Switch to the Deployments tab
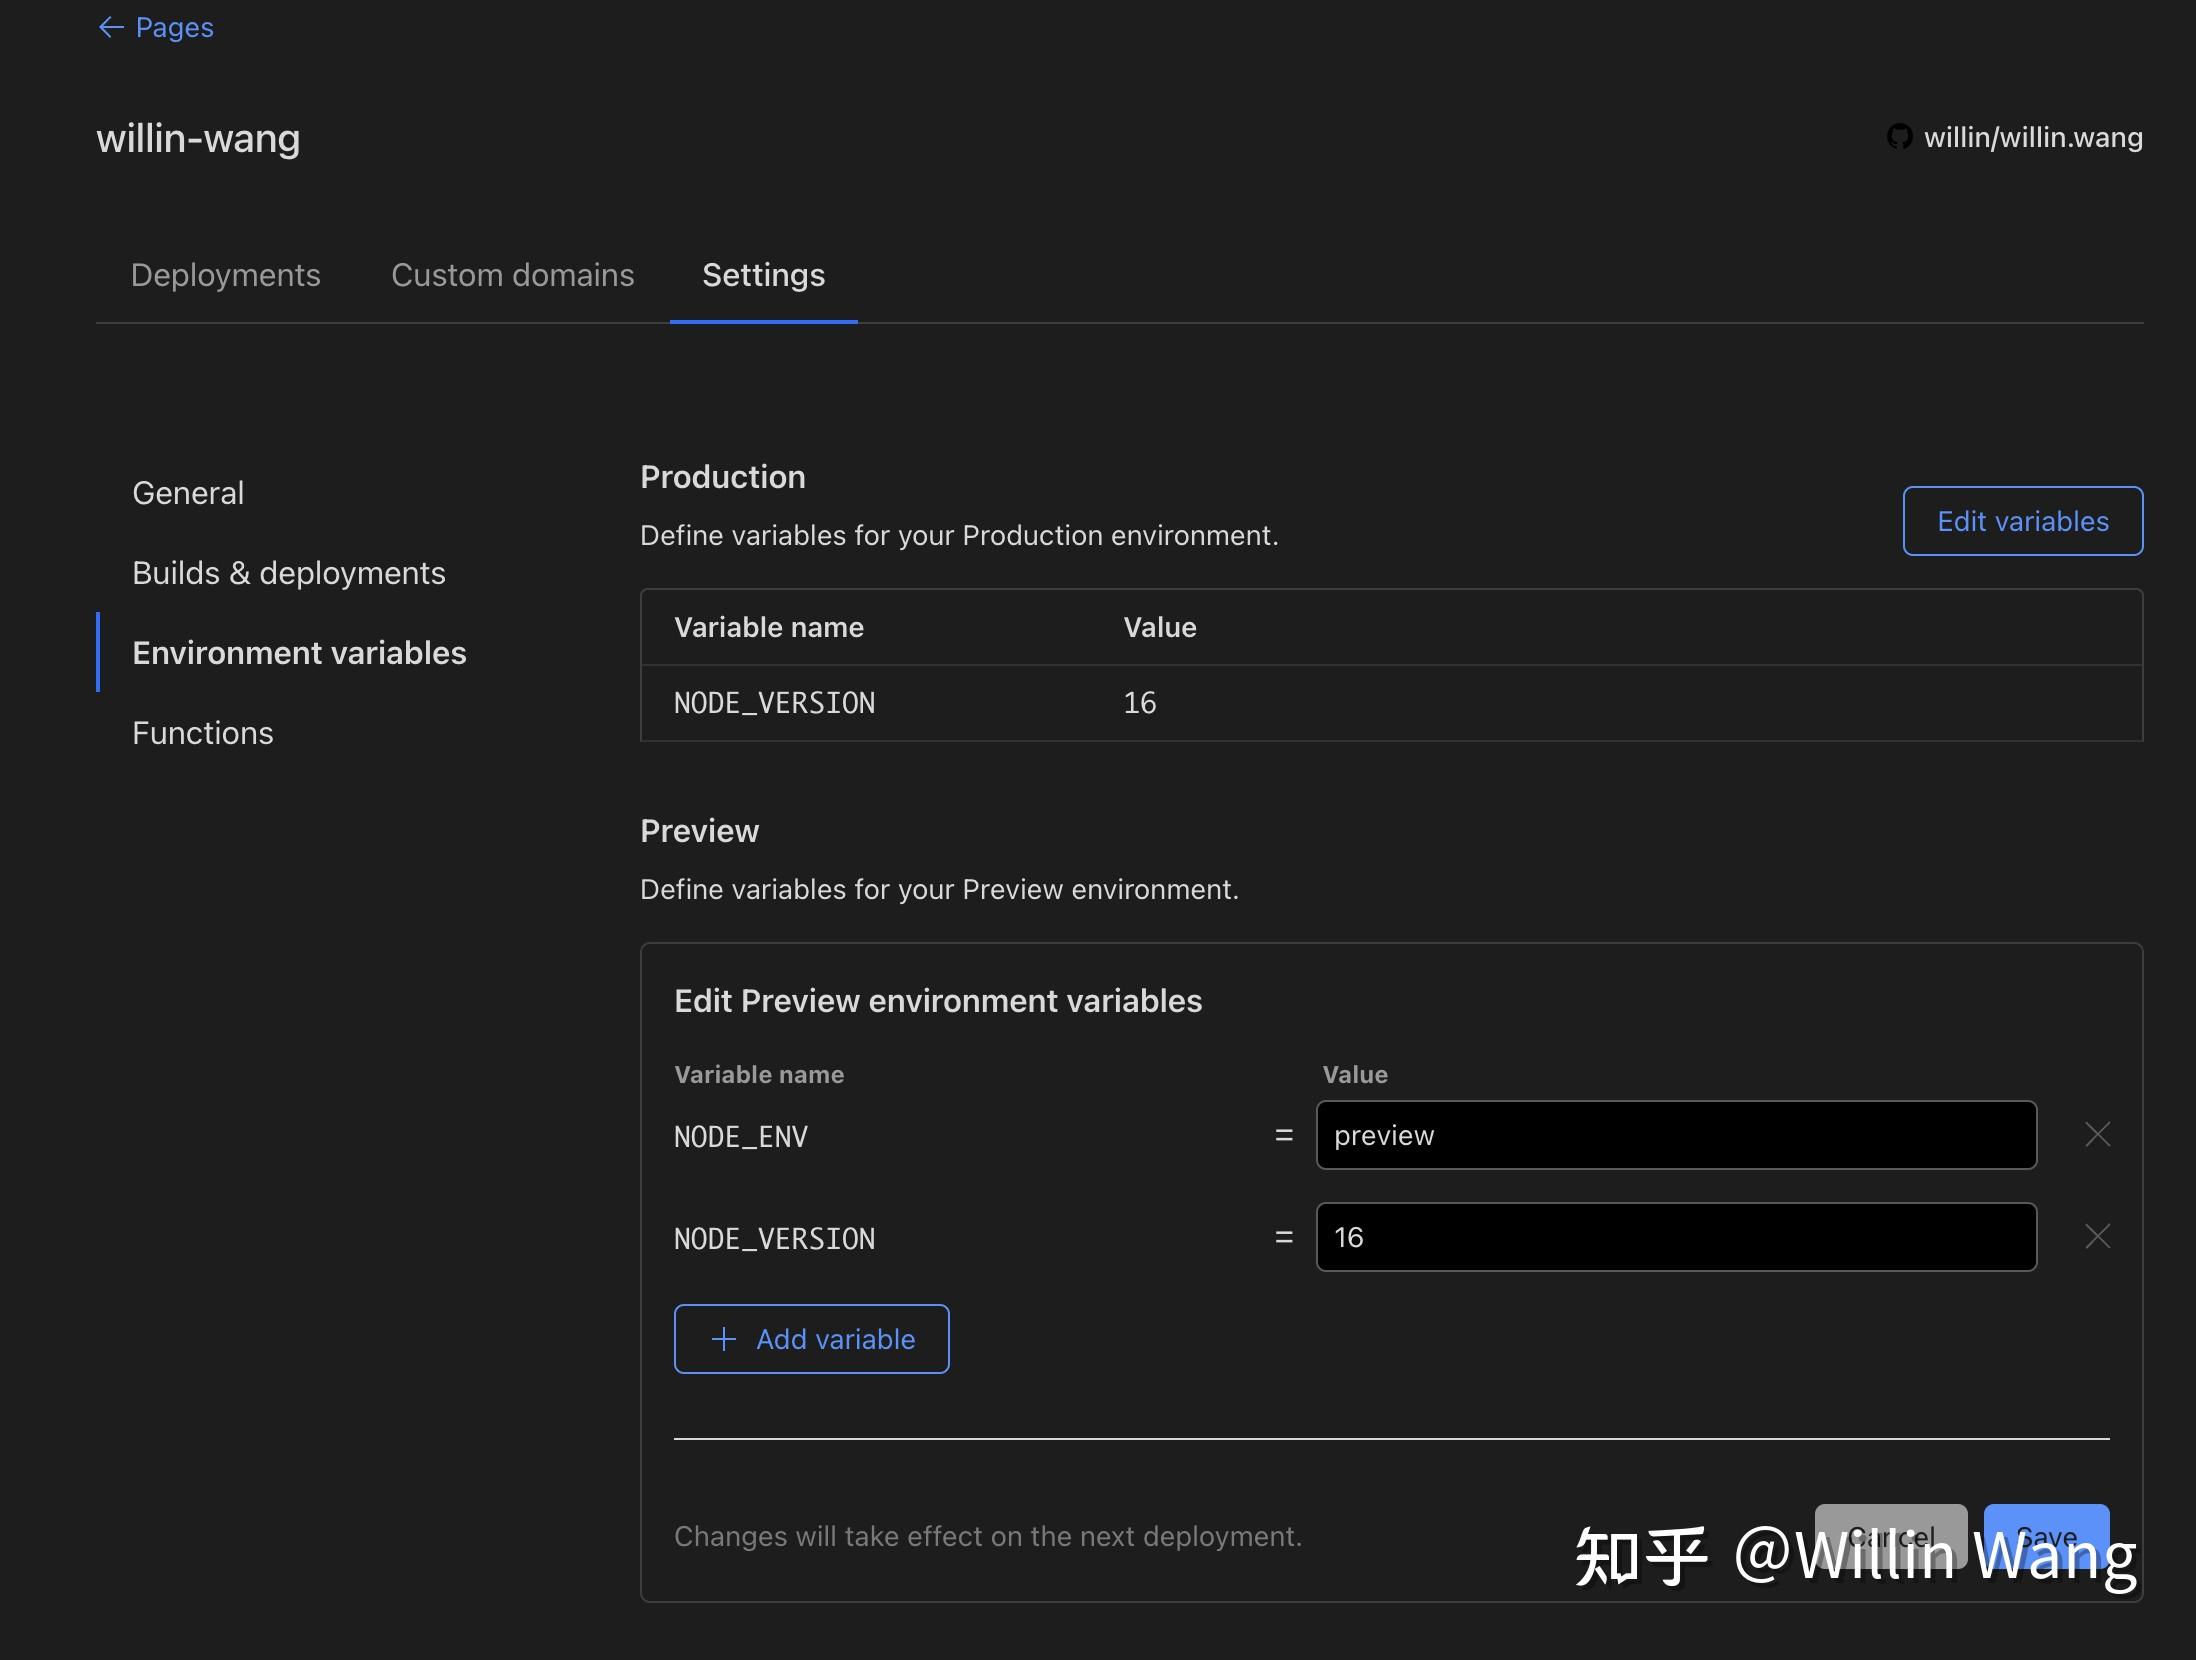The image size is (2196, 1660). point(225,275)
